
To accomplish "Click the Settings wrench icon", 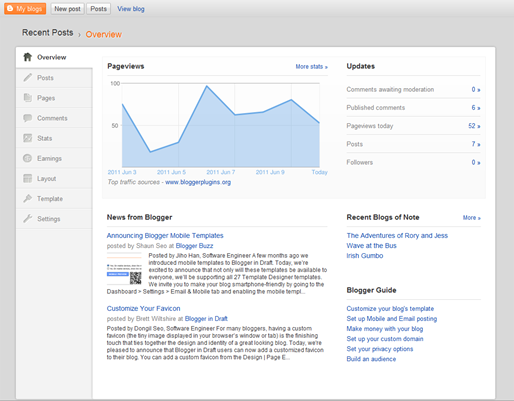I will (28, 219).
